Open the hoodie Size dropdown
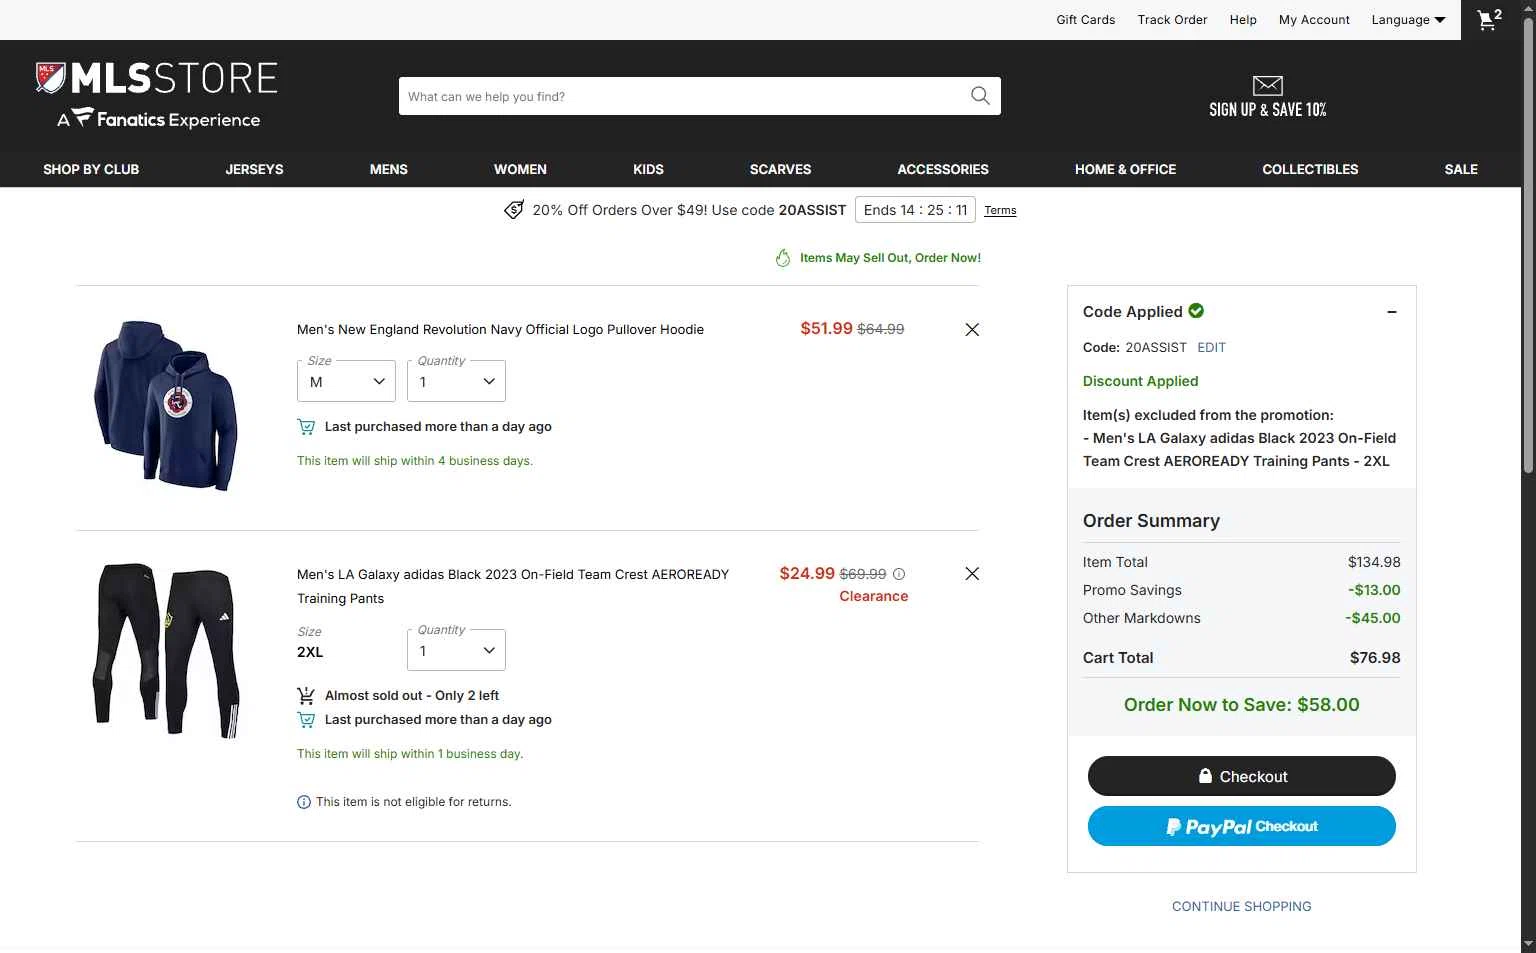The height and width of the screenshot is (953, 1536). [x=346, y=382]
